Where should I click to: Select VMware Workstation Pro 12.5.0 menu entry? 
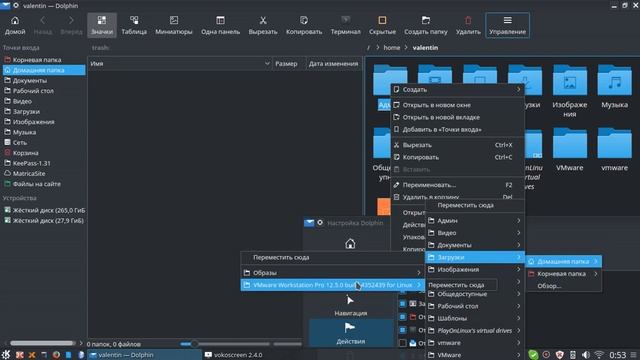pyautogui.click(x=332, y=285)
